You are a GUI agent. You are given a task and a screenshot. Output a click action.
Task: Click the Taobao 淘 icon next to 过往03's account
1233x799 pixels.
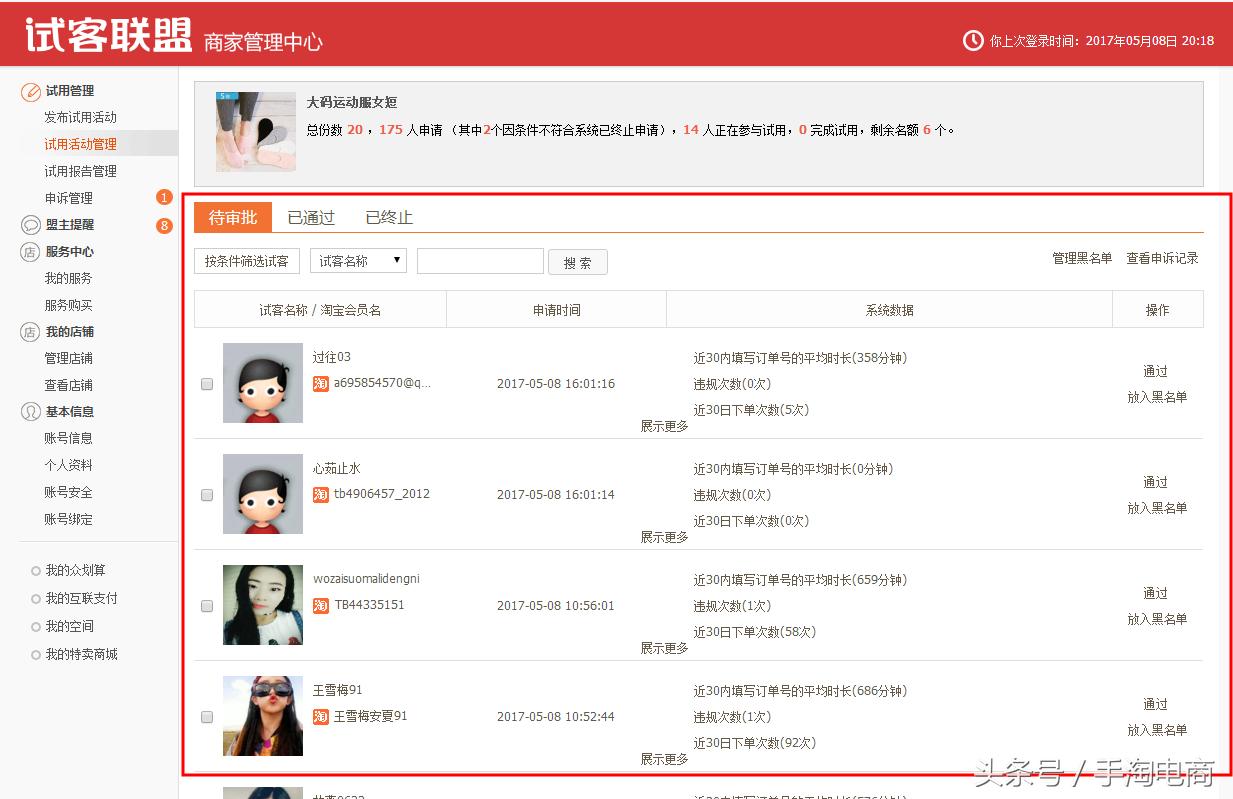(x=320, y=383)
